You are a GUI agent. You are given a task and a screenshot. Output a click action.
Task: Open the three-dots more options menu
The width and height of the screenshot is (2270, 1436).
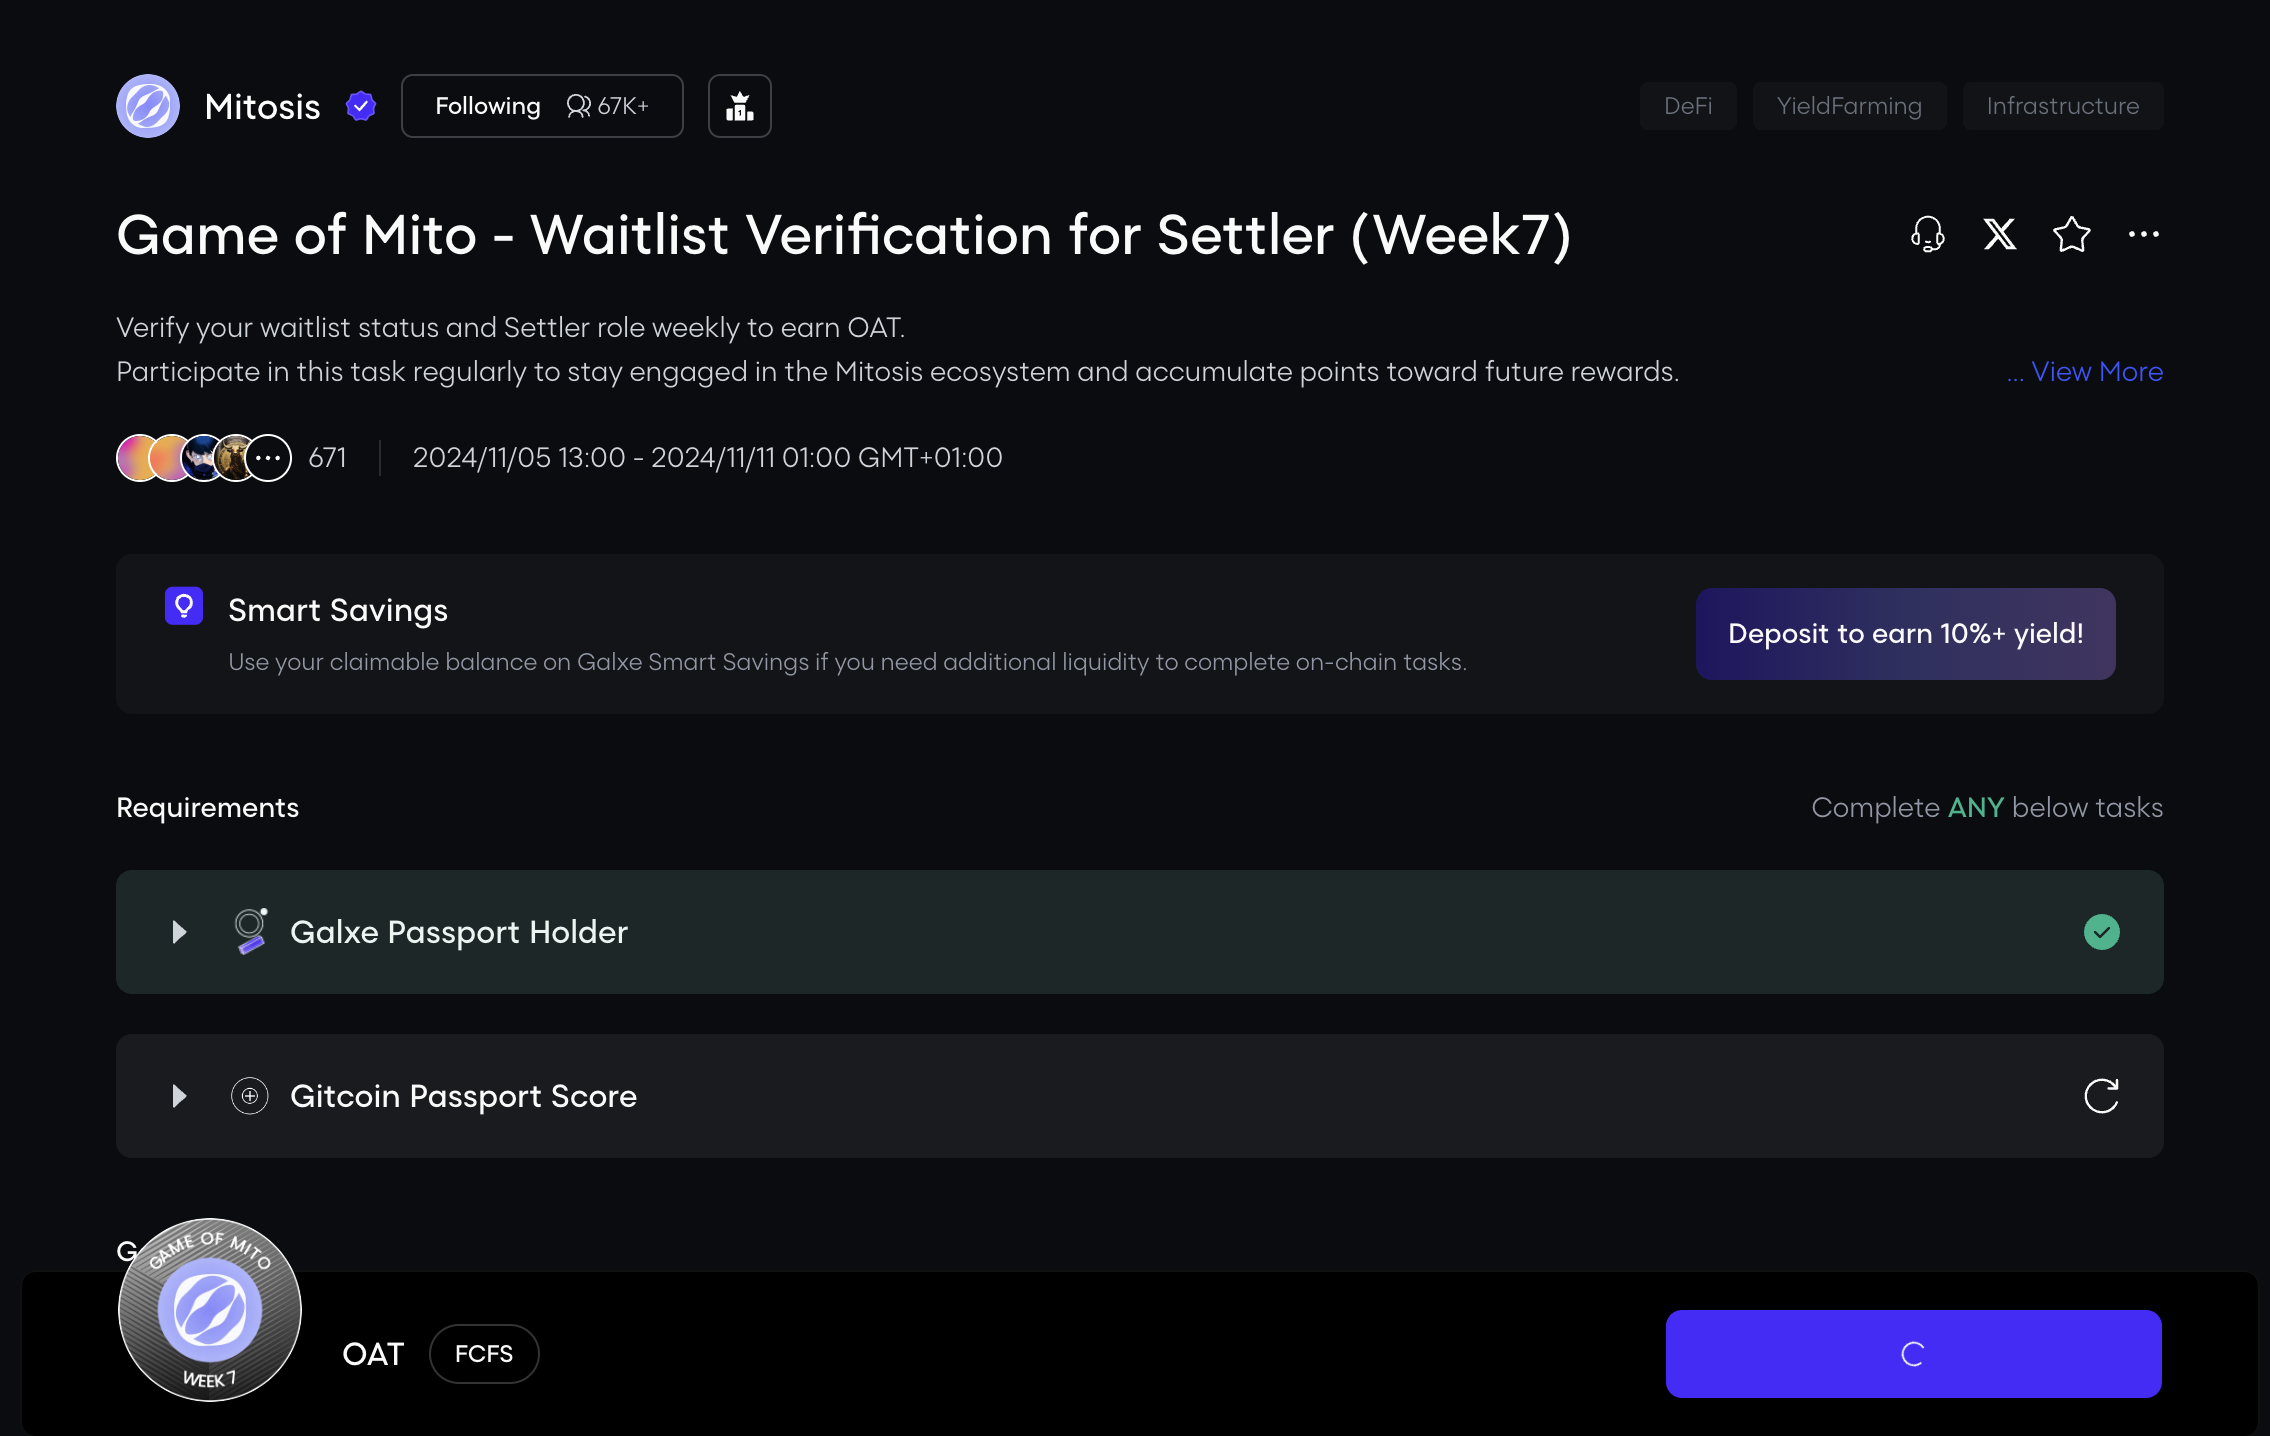coord(2143,235)
